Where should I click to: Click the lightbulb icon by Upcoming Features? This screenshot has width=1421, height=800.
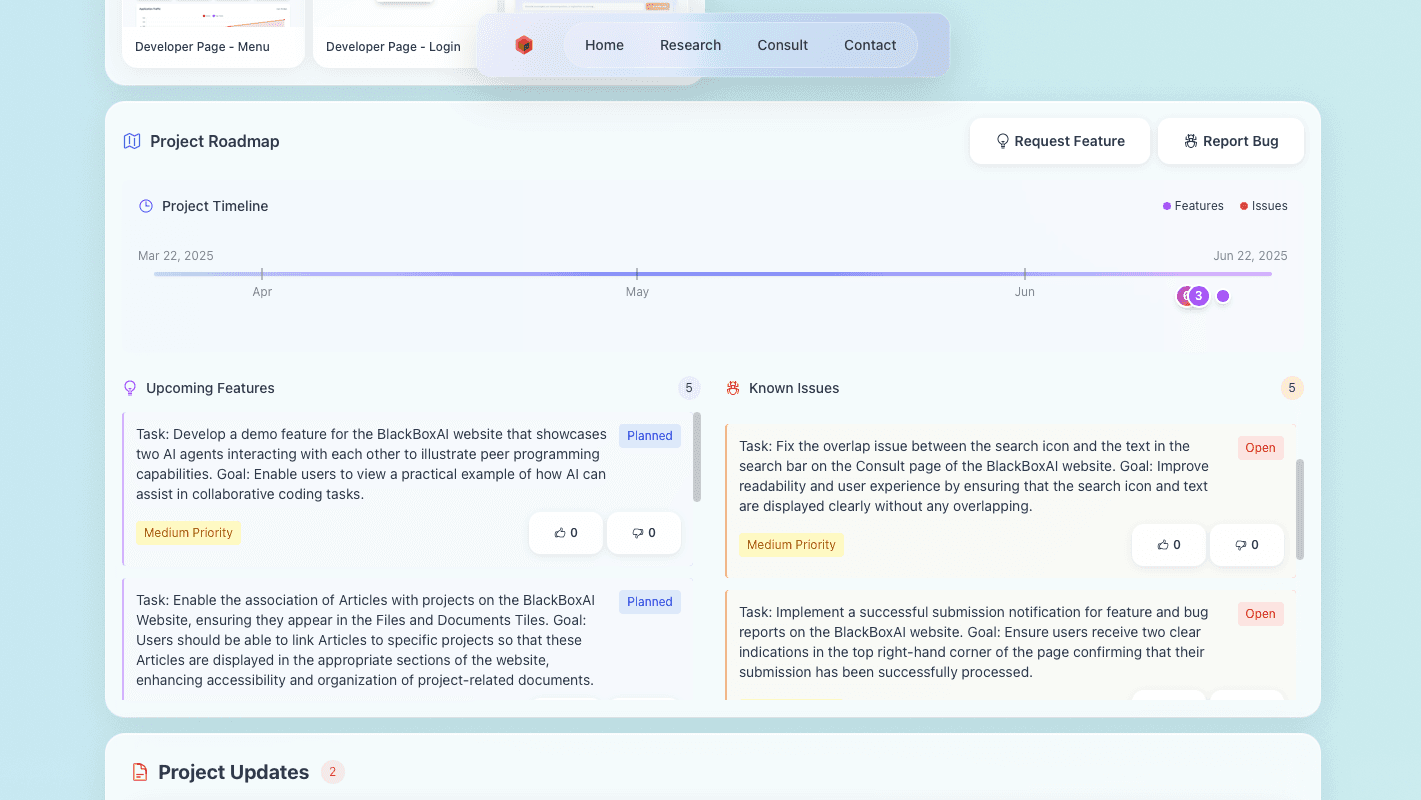pos(129,388)
